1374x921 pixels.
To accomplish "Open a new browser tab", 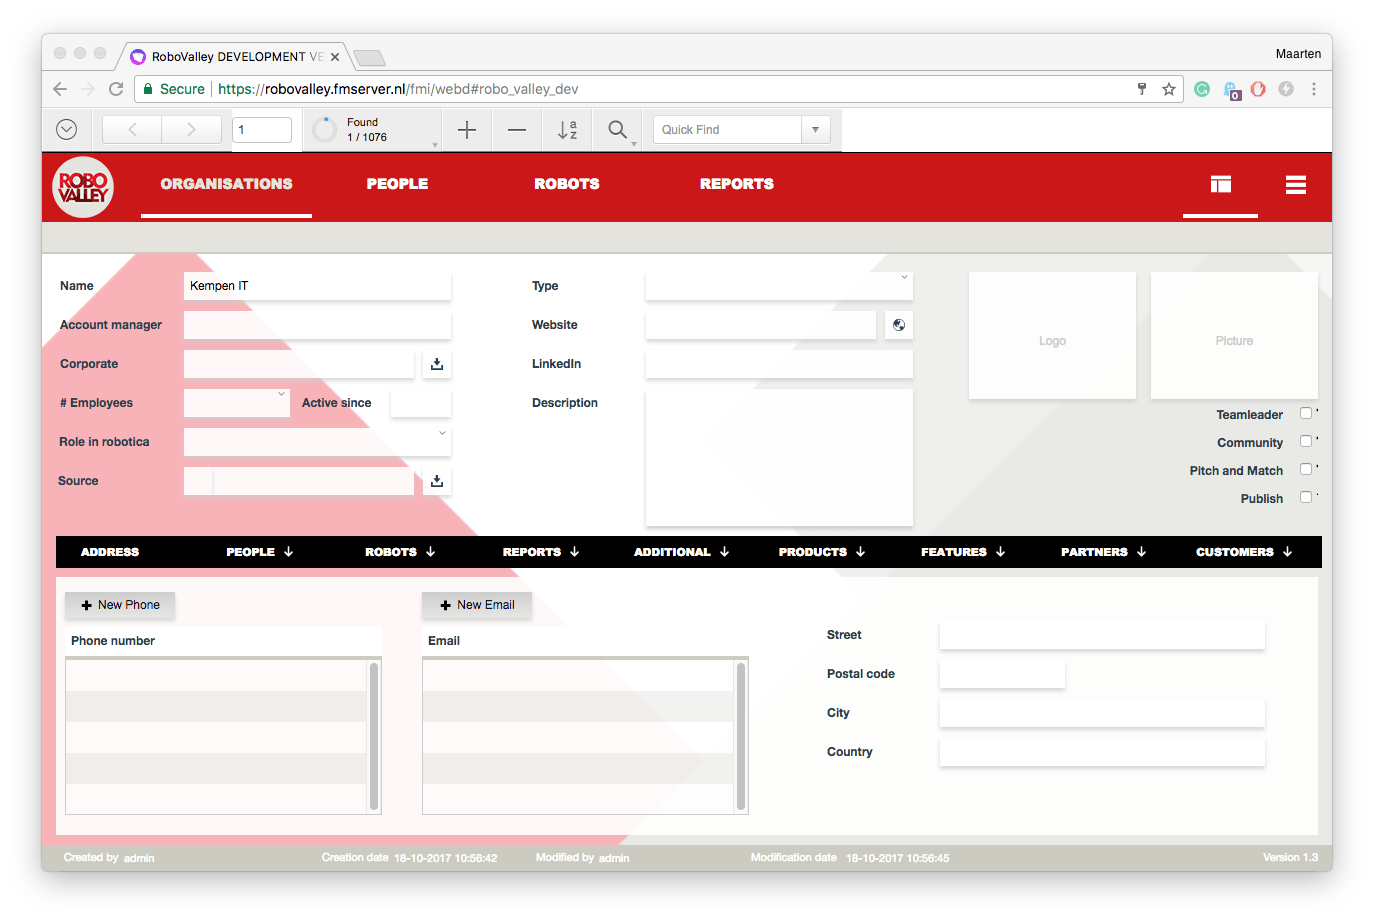I will (x=369, y=57).
